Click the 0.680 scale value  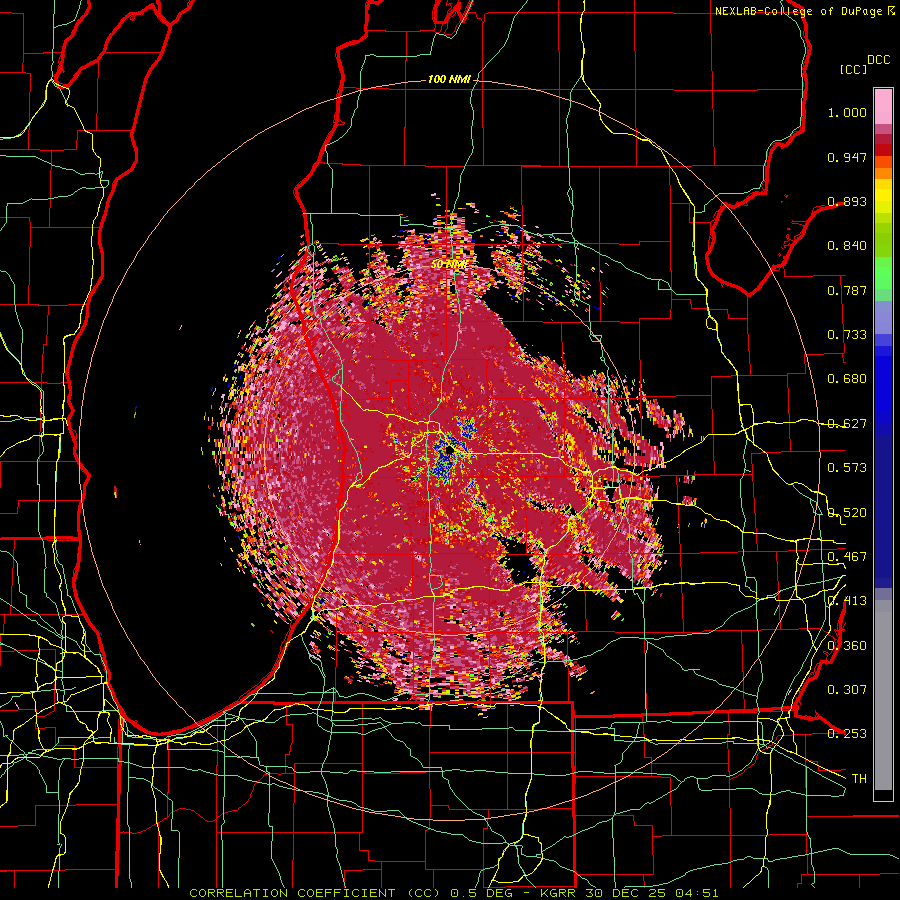847,379
